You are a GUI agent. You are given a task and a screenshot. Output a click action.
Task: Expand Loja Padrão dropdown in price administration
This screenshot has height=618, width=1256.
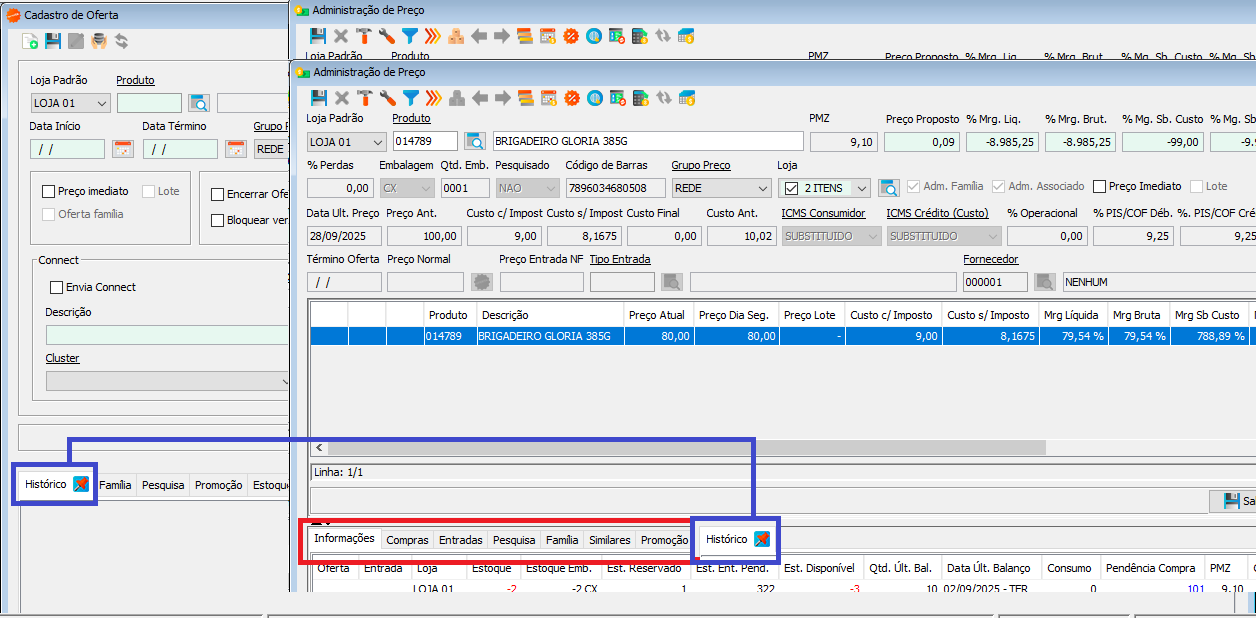coord(377,142)
